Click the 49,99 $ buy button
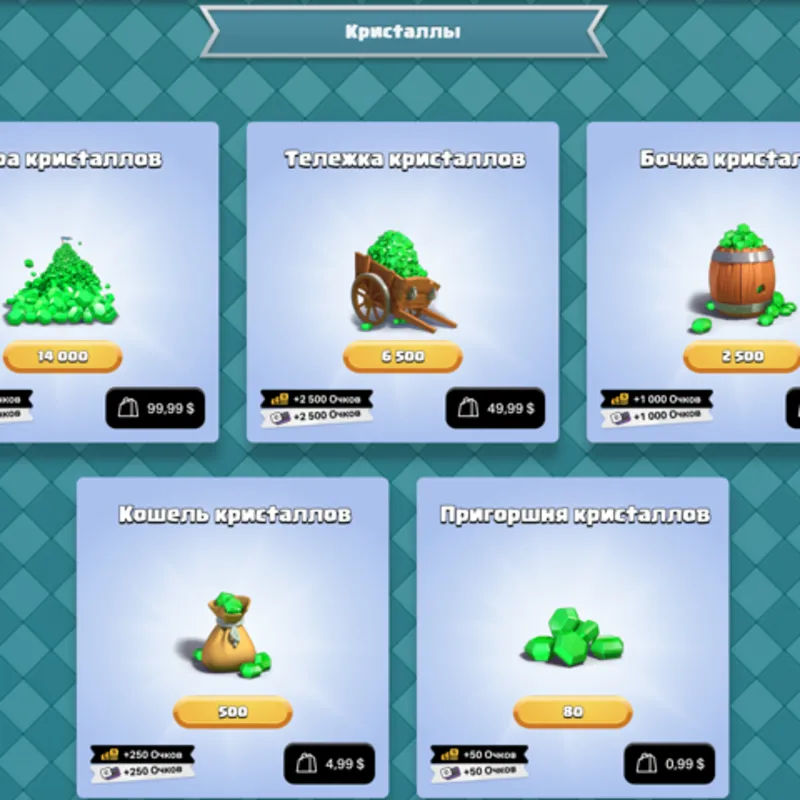The image size is (800, 800). click(495, 408)
